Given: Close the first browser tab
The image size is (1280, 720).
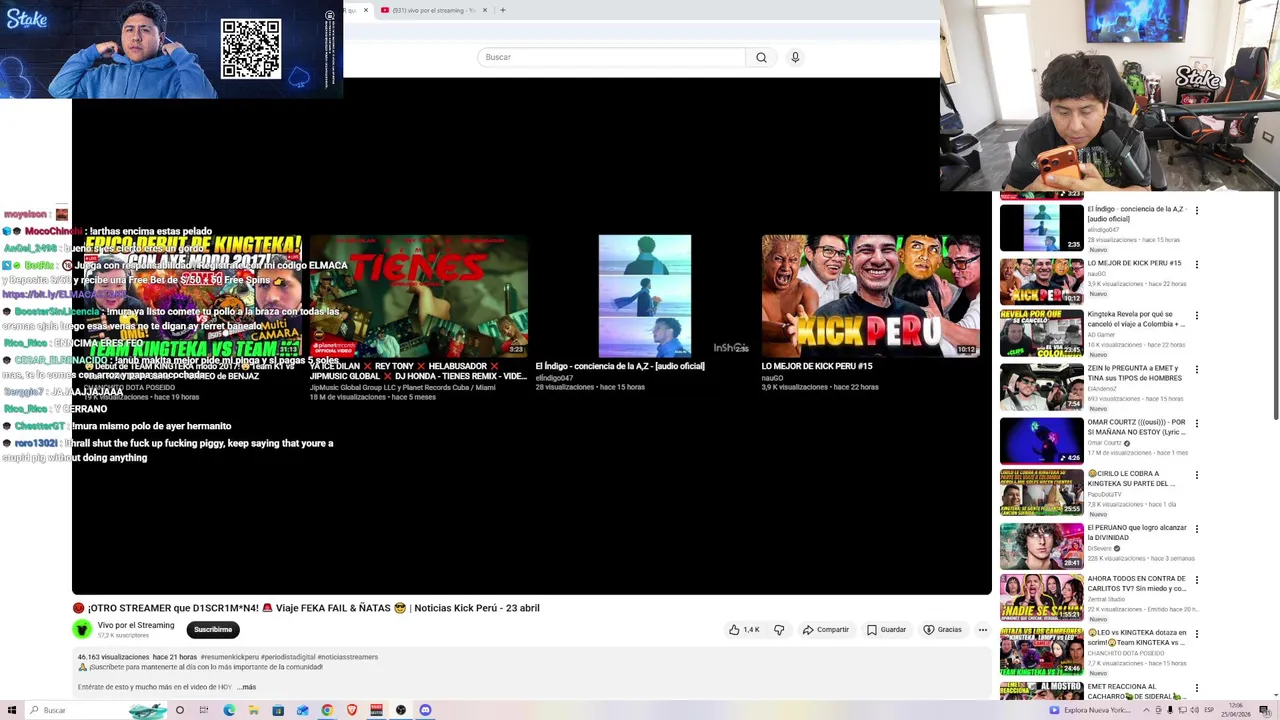Looking at the screenshot, I should coord(365,10).
